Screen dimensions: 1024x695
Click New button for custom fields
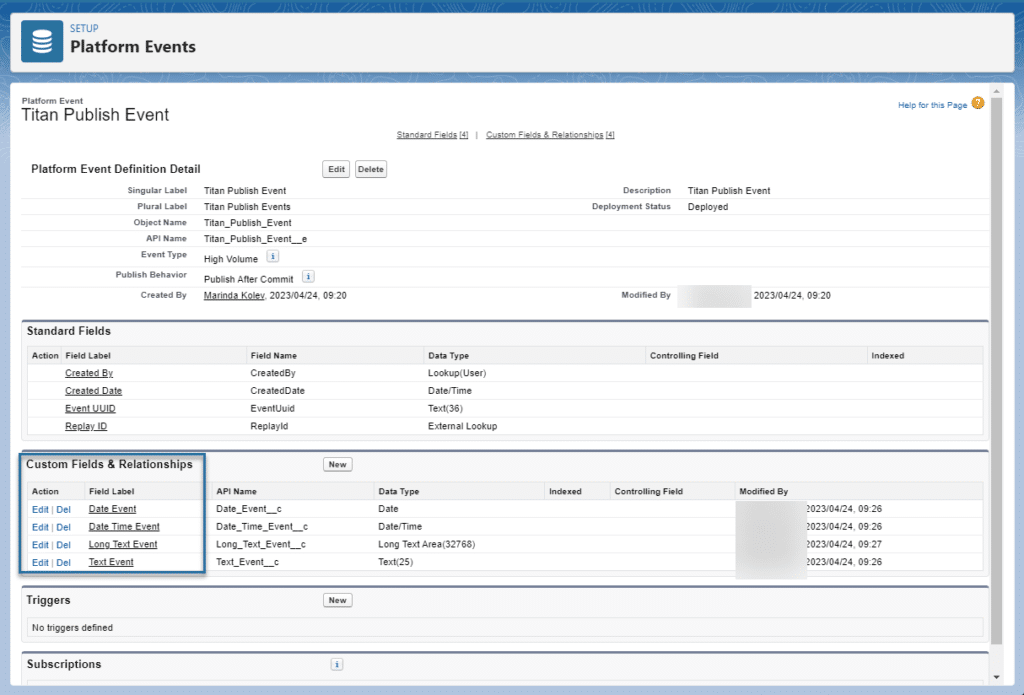(338, 464)
